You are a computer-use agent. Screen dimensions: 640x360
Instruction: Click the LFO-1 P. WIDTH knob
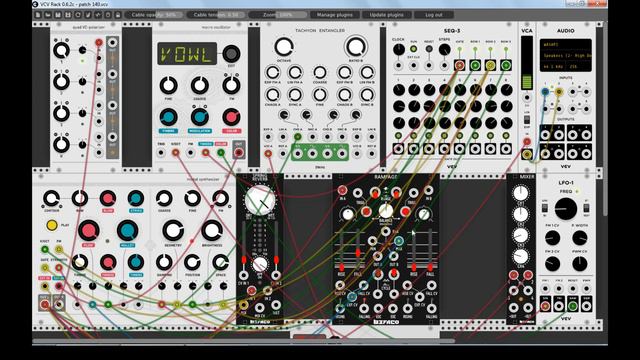tap(580, 238)
